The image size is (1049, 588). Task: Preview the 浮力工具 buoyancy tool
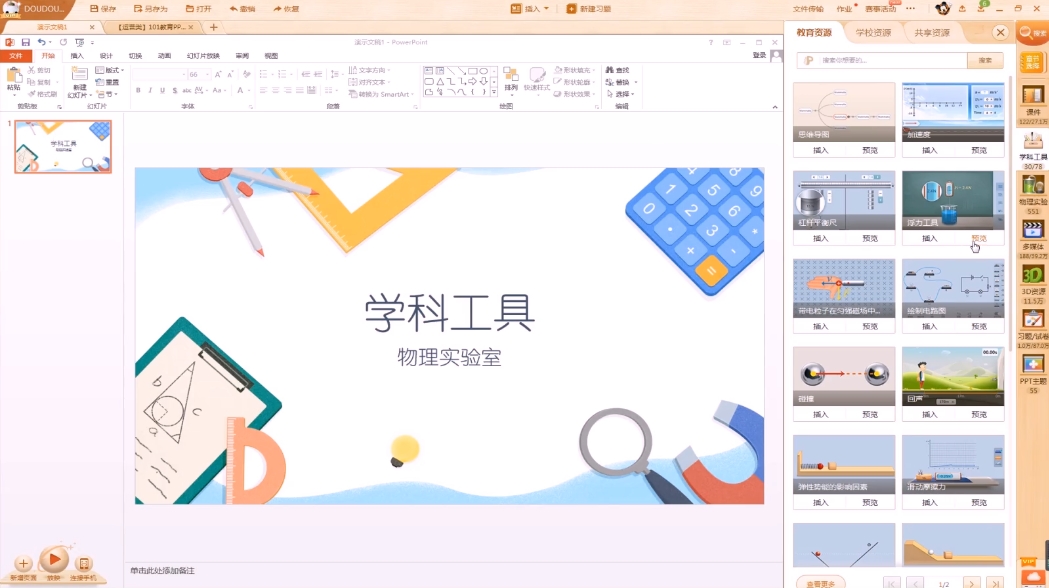979,238
